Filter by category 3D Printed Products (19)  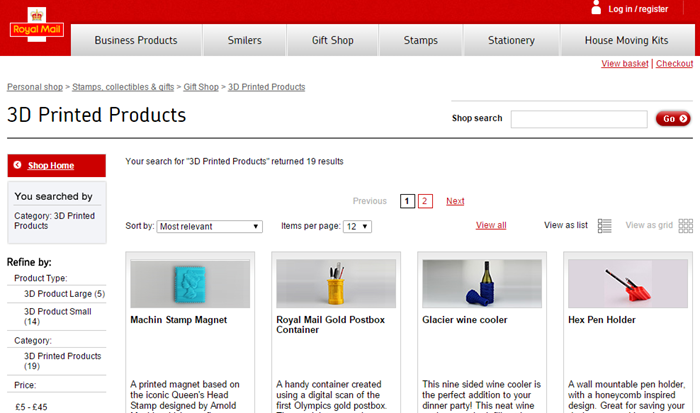coord(62,361)
